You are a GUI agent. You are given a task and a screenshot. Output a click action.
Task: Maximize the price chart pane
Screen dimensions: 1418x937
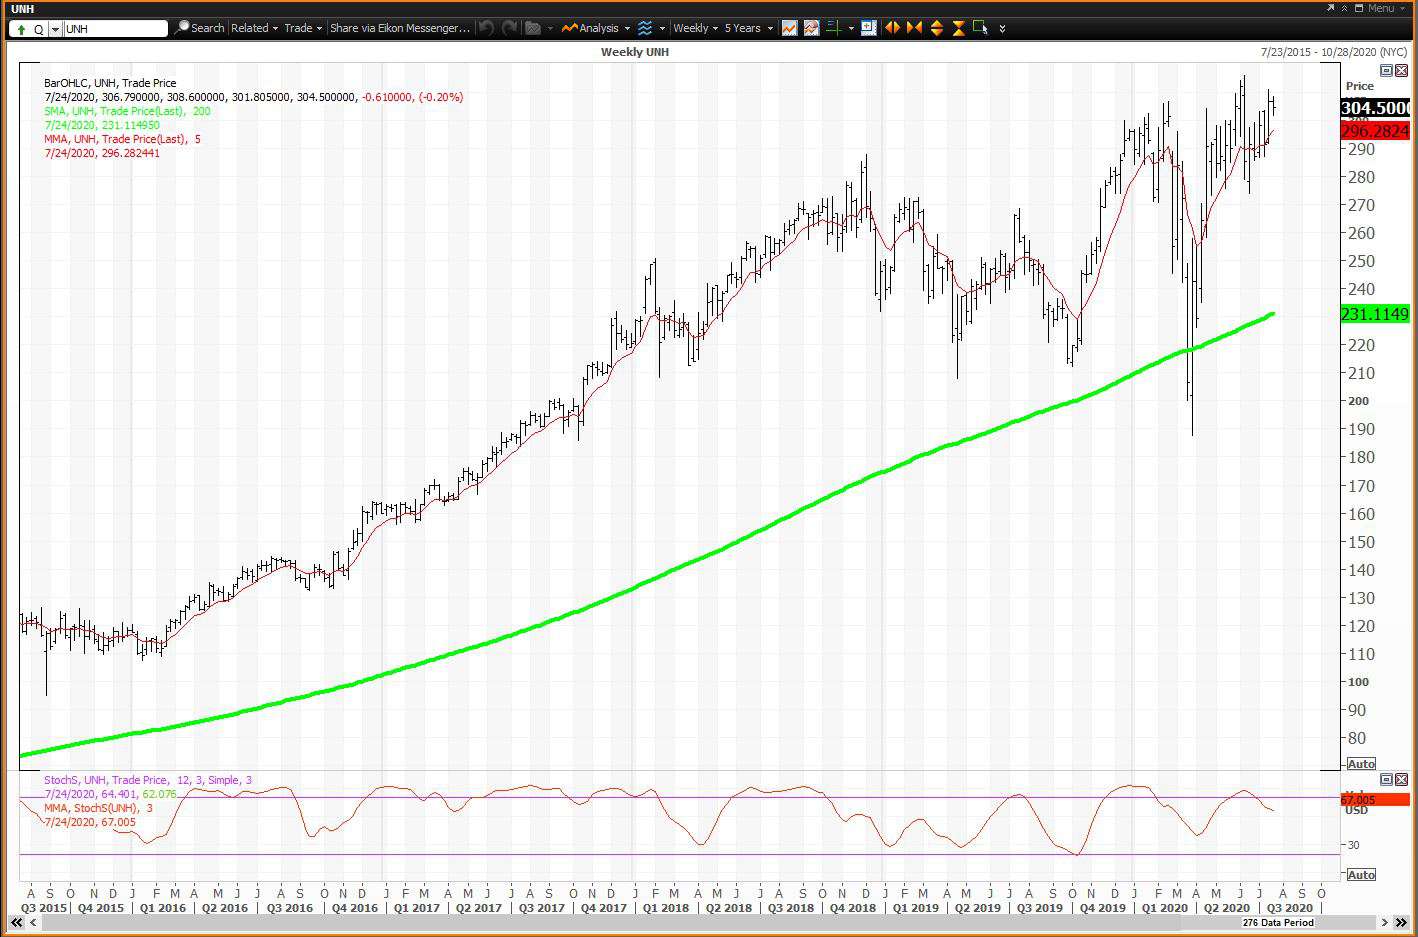(x=1386, y=71)
